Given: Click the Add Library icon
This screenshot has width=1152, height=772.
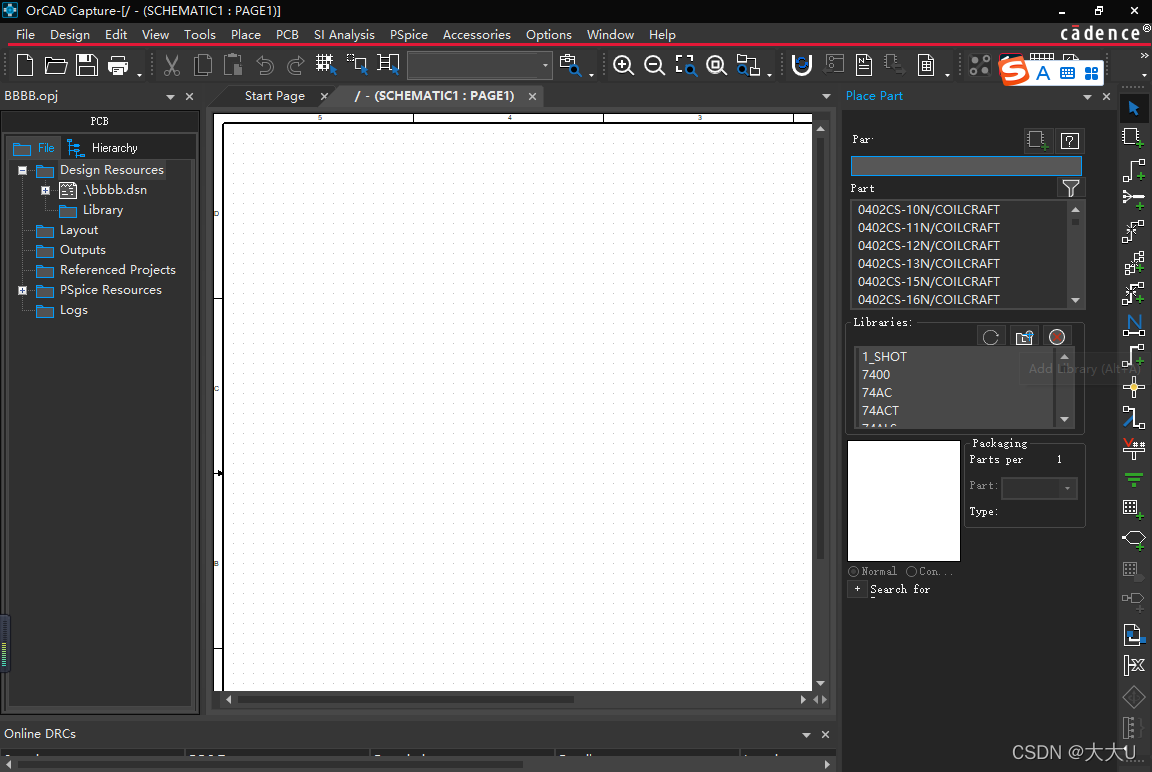Looking at the screenshot, I should (1024, 337).
